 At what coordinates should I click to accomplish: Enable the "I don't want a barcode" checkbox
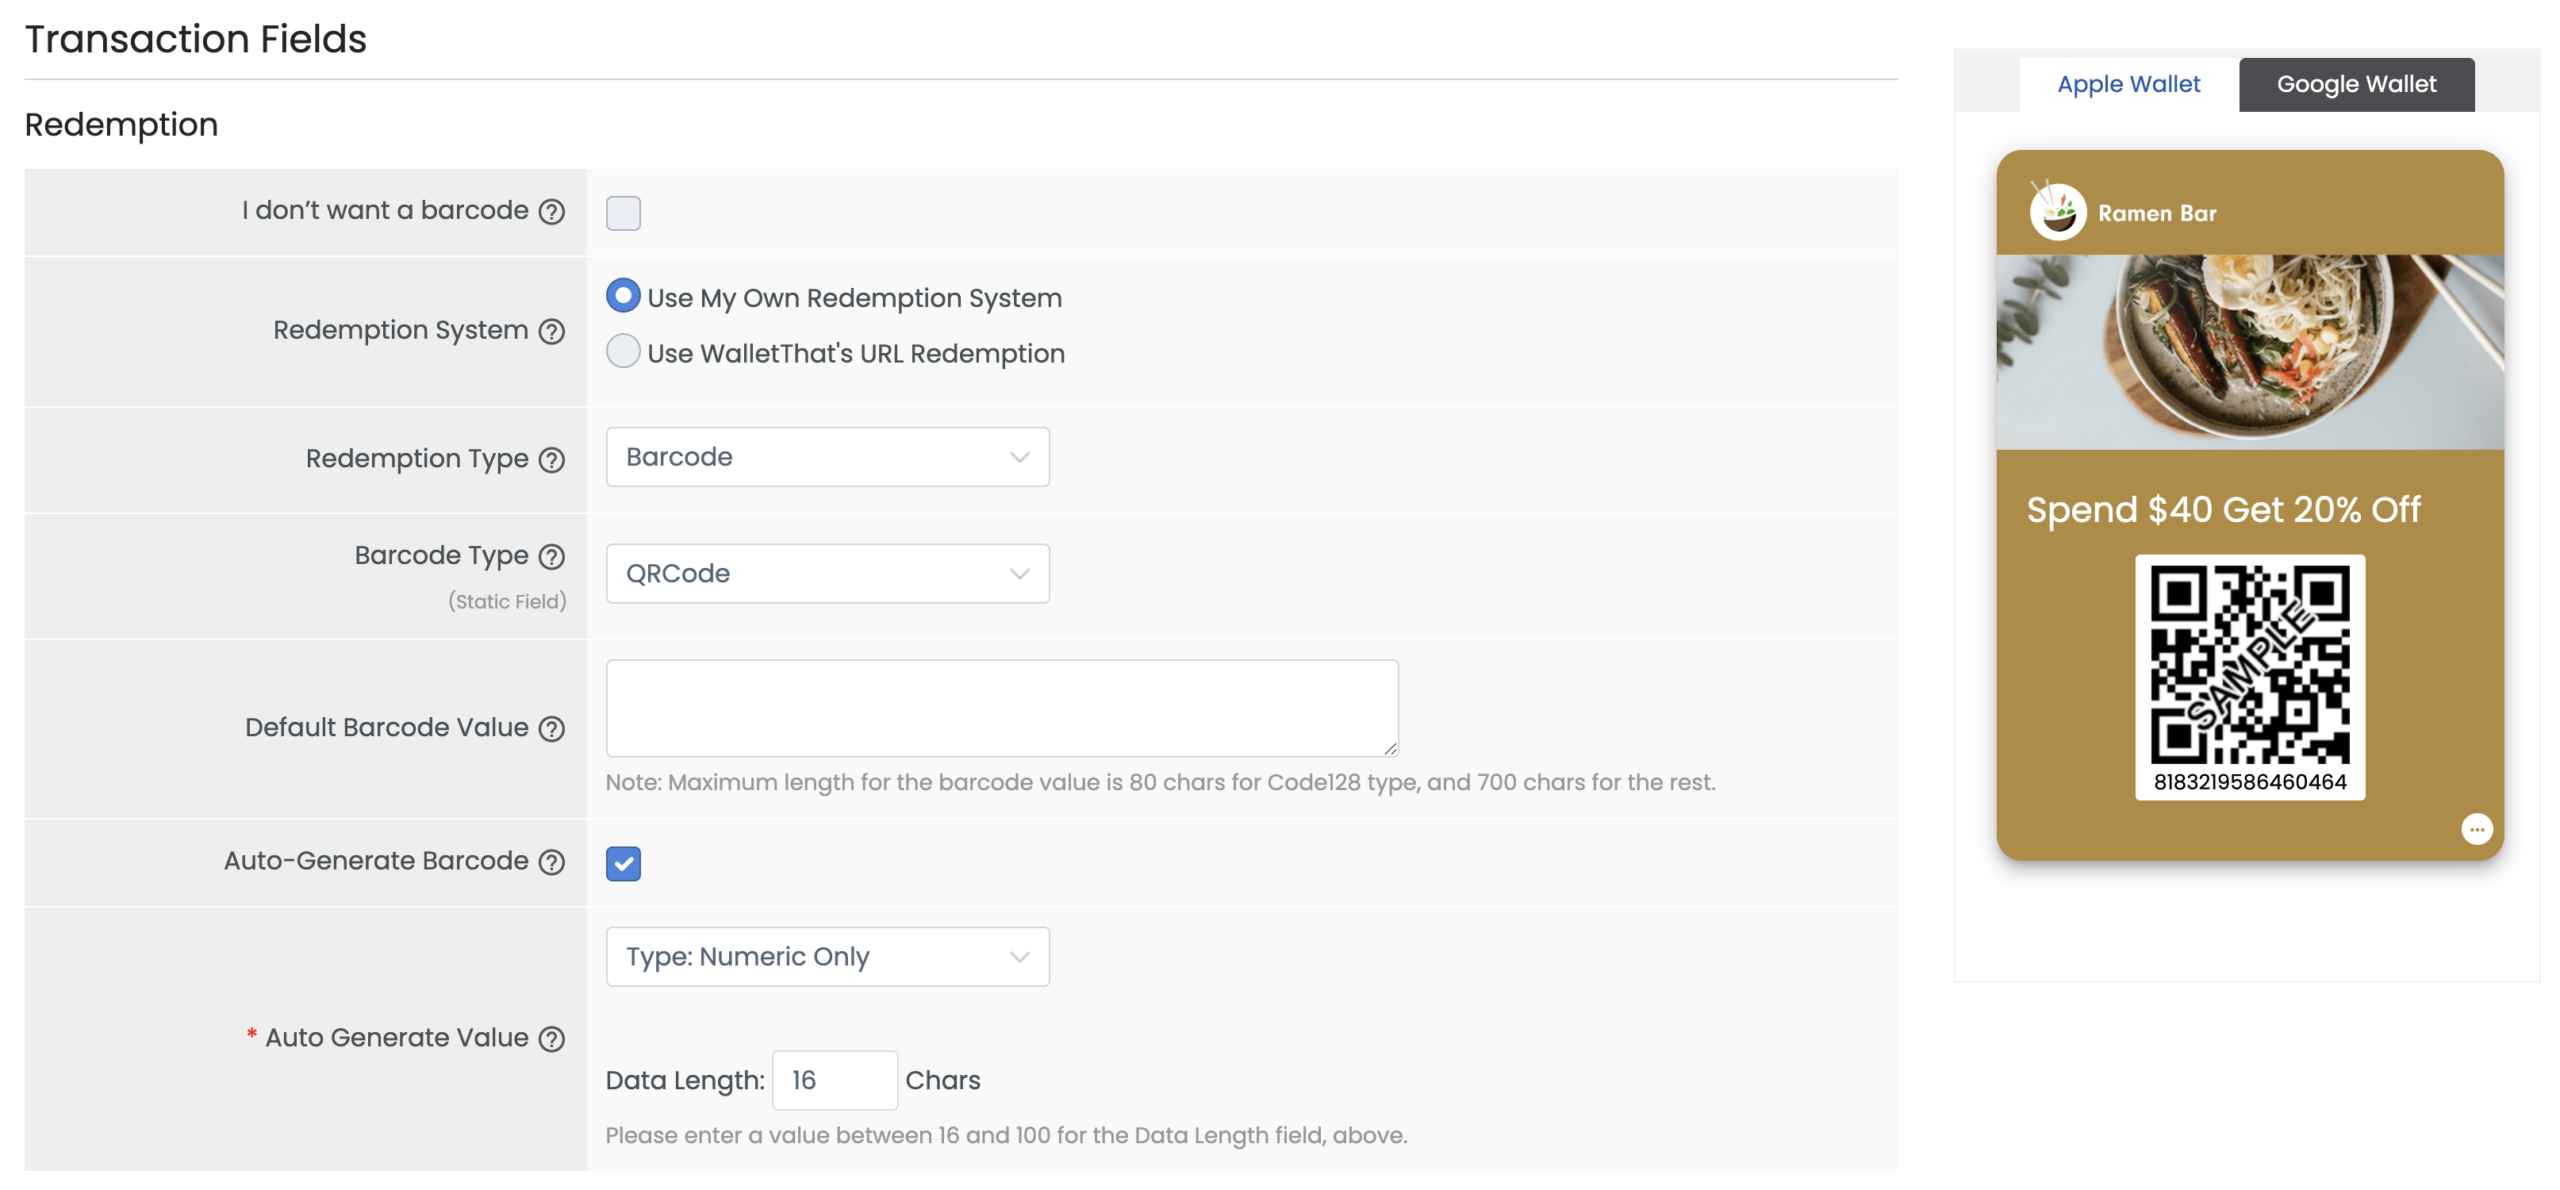tap(623, 212)
